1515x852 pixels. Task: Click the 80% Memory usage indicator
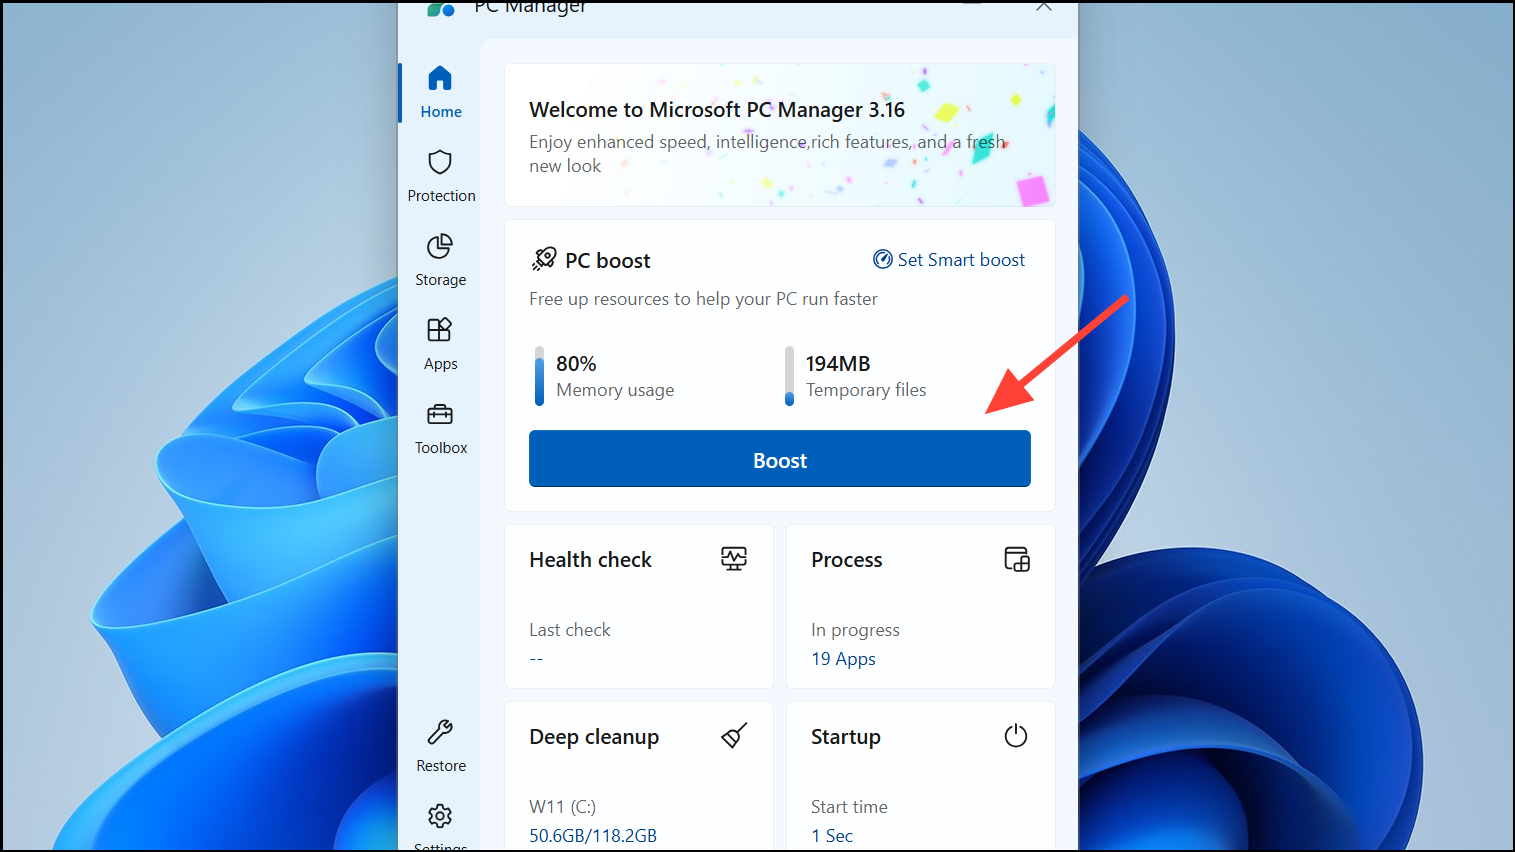605,376
